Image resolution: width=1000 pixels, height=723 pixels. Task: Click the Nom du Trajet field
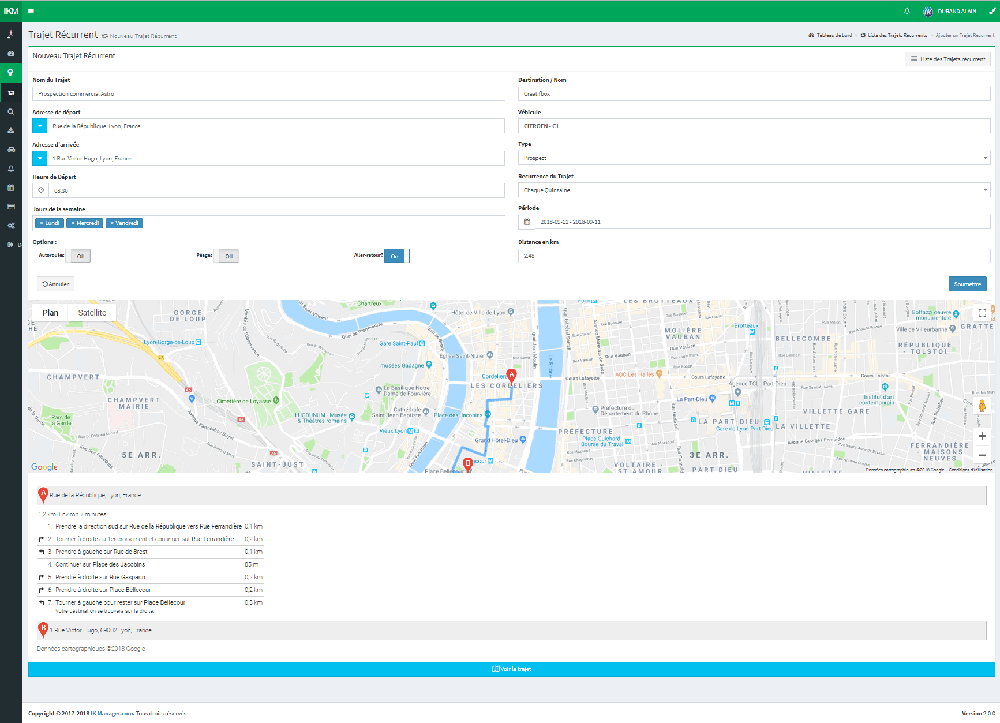268,94
